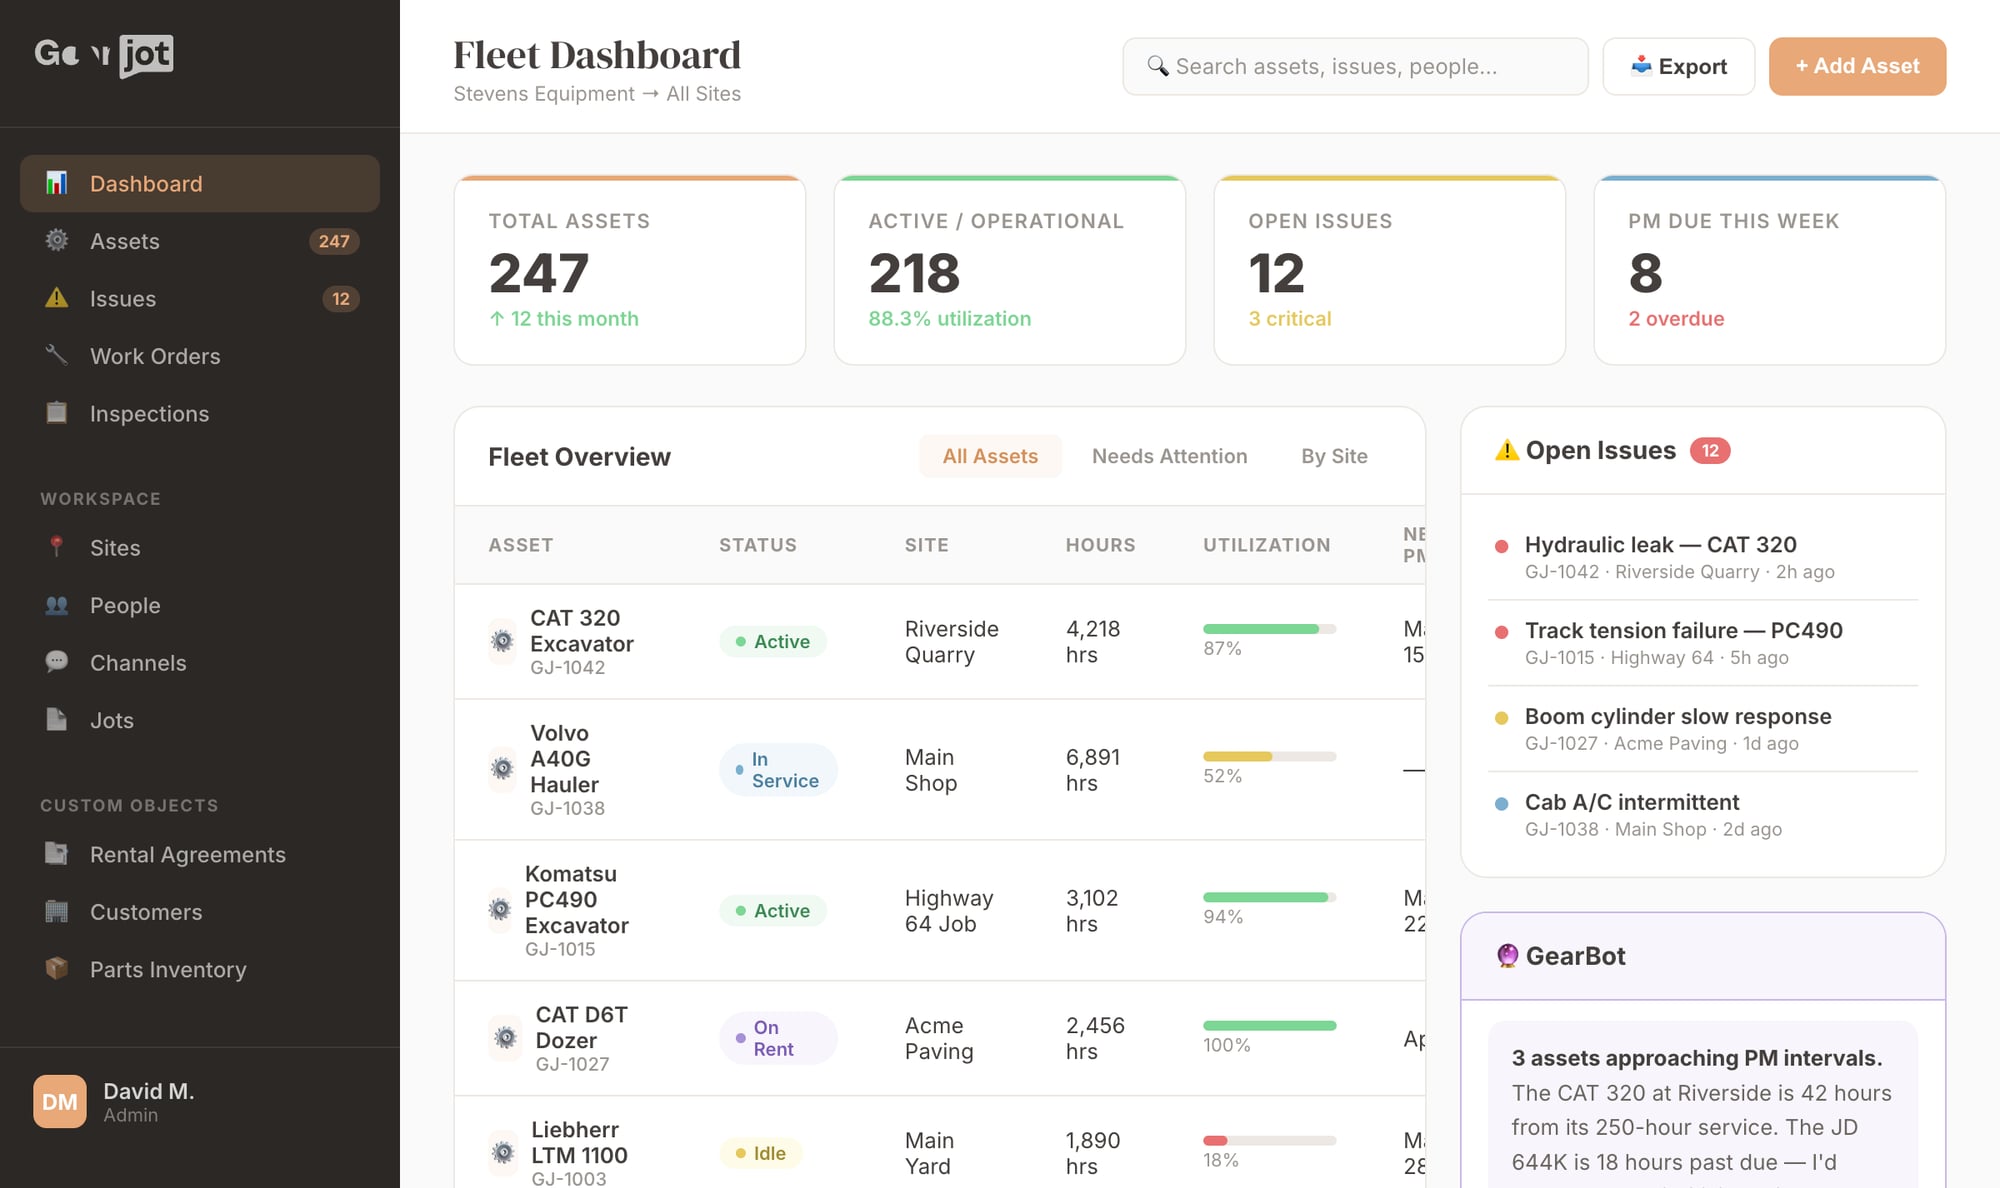The width and height of the screenshot is (2000, 1188).
Task: Open Issues via the warning triangle icon
Action: tap(57, 298)
